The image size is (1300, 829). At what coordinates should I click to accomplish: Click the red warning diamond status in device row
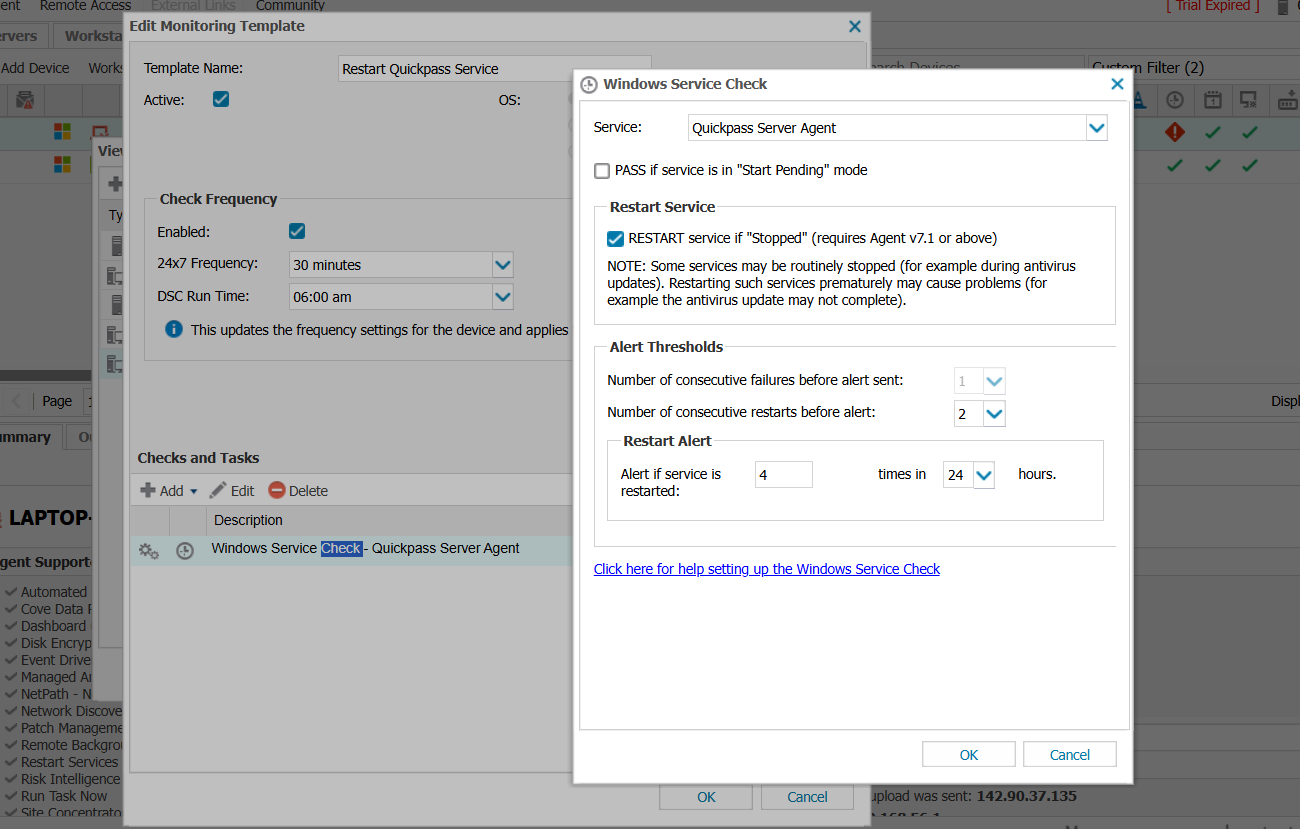click(x=1175, y=132)
